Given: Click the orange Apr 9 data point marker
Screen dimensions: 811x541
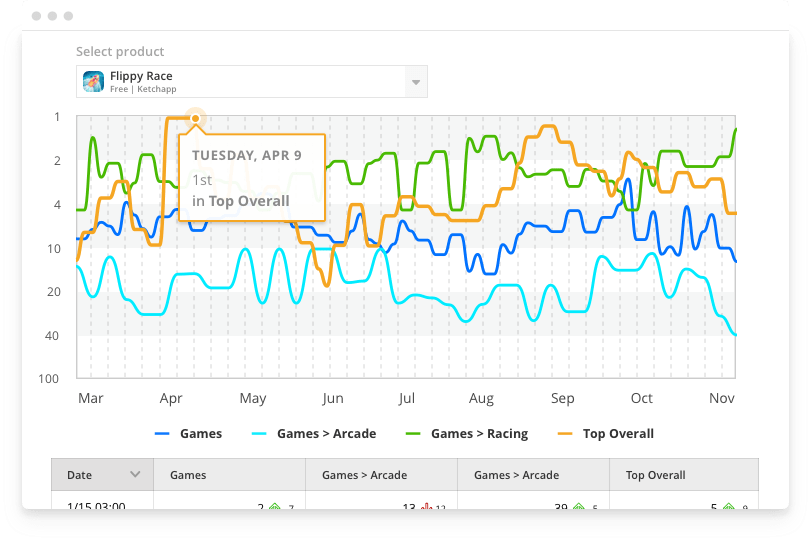Looking at the screenshot, I should [x=196, y=118].
